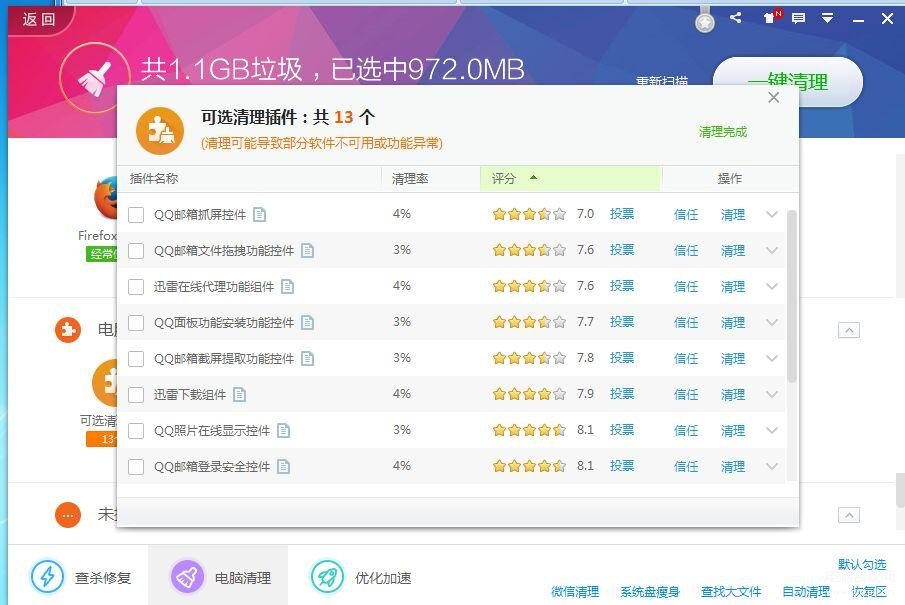905x605 pixels.
Task: Open details icon next to QQ面板功能安装功能控件
Action: pyautogui.click(x=308, y=322)
